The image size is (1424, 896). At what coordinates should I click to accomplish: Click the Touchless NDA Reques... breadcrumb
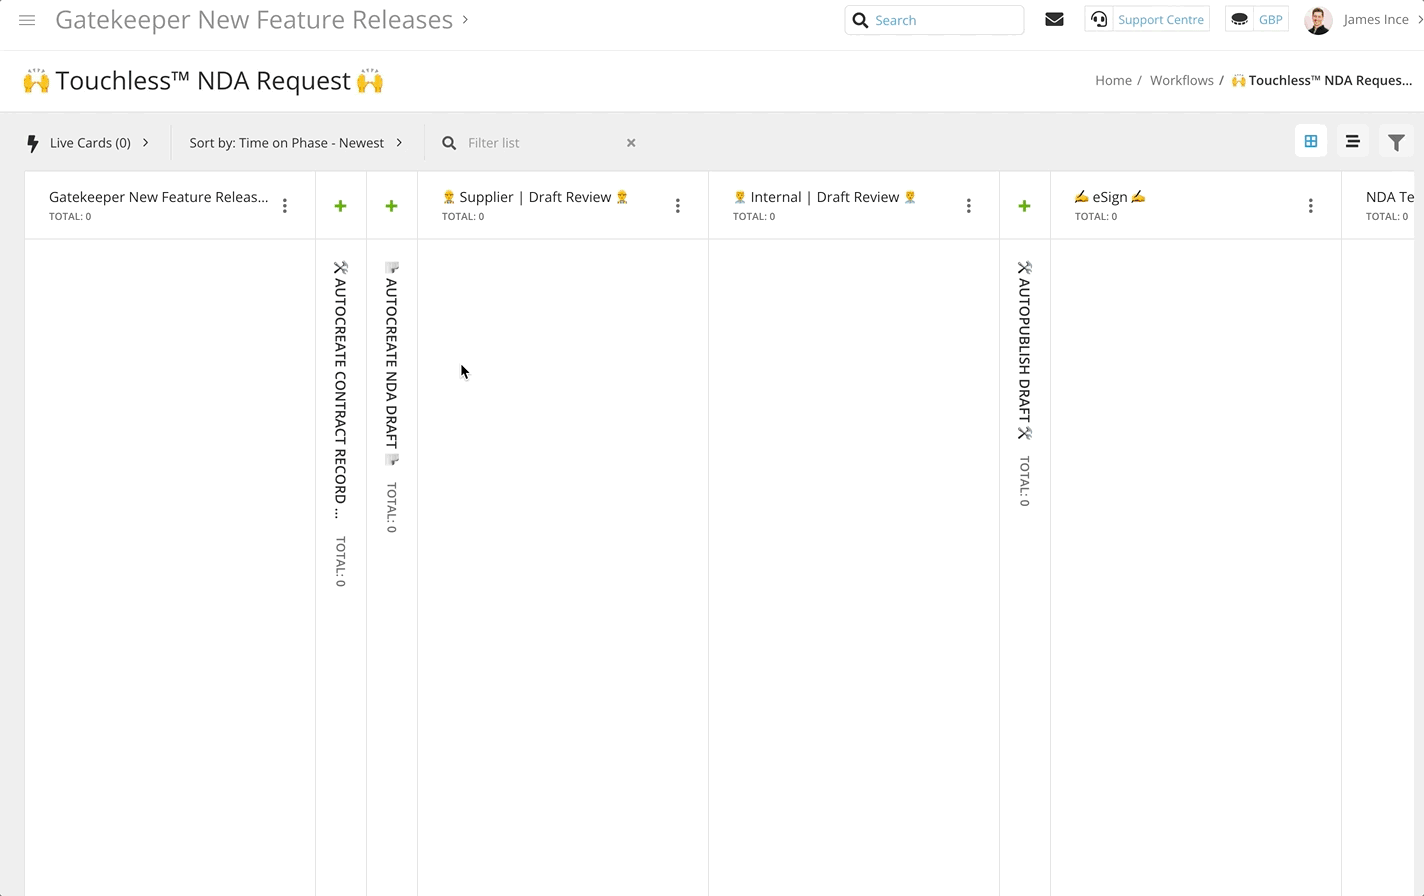pos(1322,80)
